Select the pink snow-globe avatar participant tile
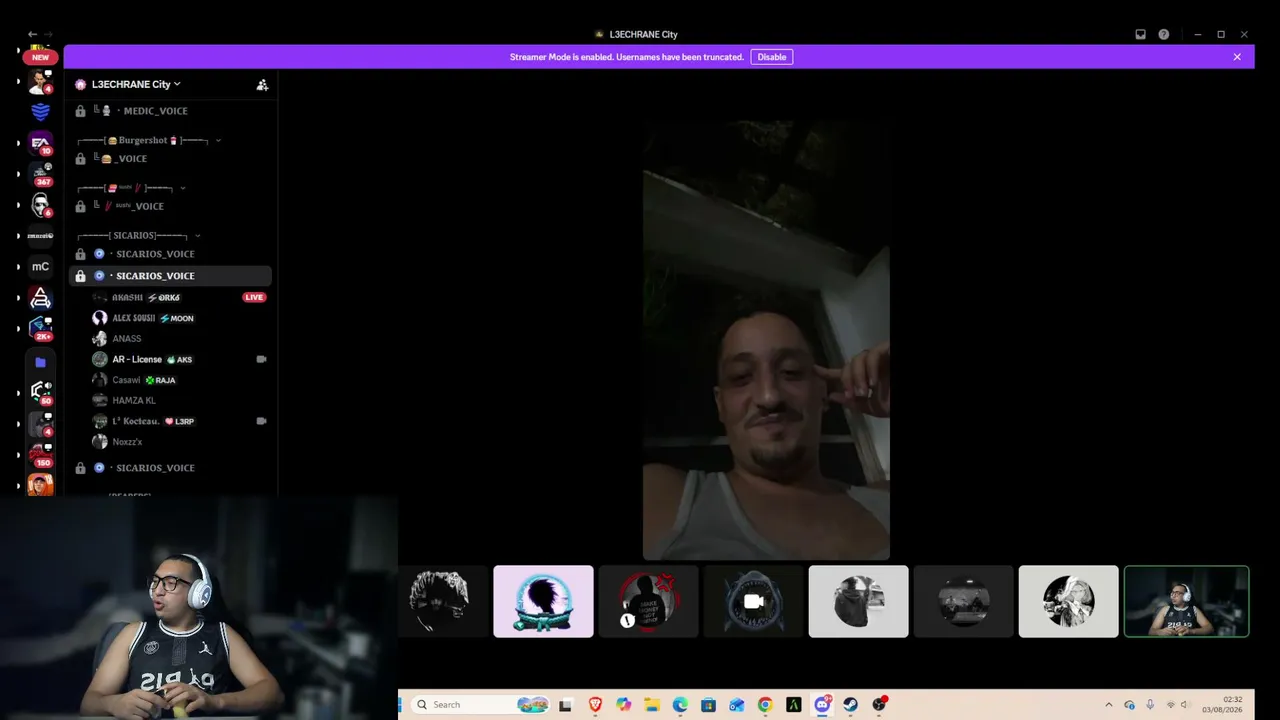 [x=543, y=601]
